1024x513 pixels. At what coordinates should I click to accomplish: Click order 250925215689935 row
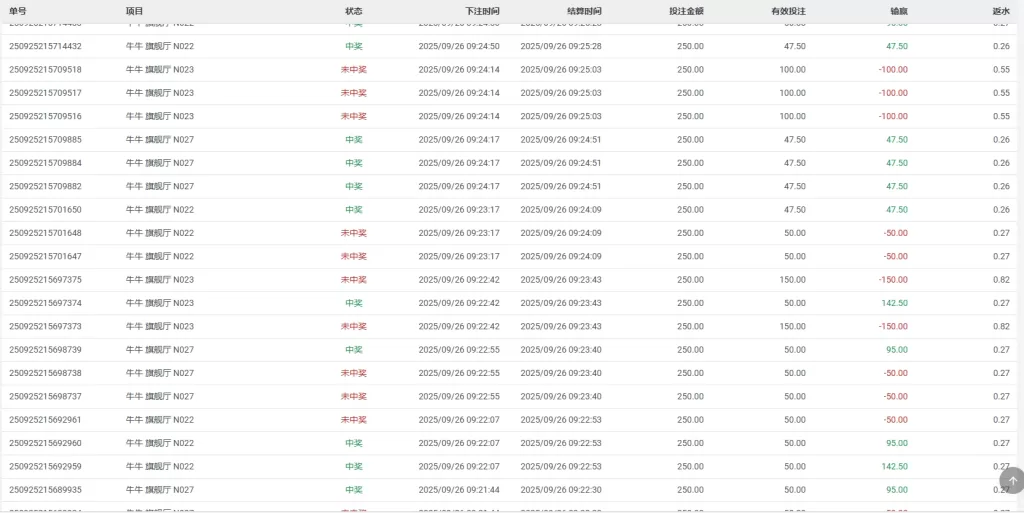coord(509,490)
